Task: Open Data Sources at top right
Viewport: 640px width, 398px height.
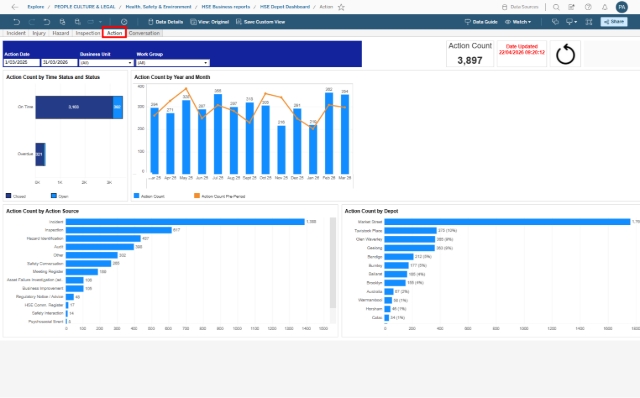Action: [520, 7]
